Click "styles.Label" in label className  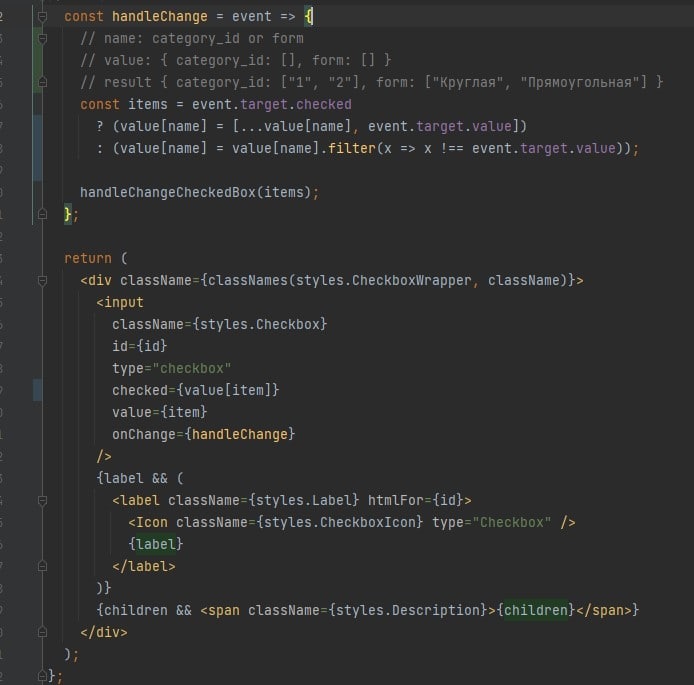(304, 500)
